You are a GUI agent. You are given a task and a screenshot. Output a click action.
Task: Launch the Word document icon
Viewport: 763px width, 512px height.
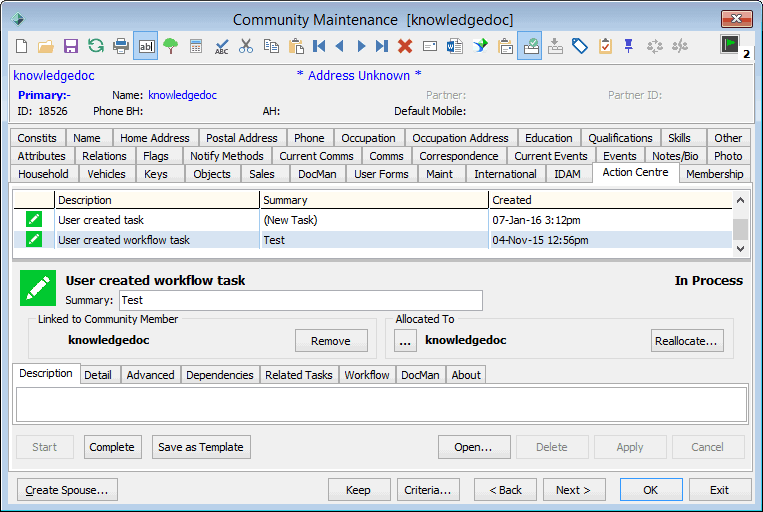point(454,46)
